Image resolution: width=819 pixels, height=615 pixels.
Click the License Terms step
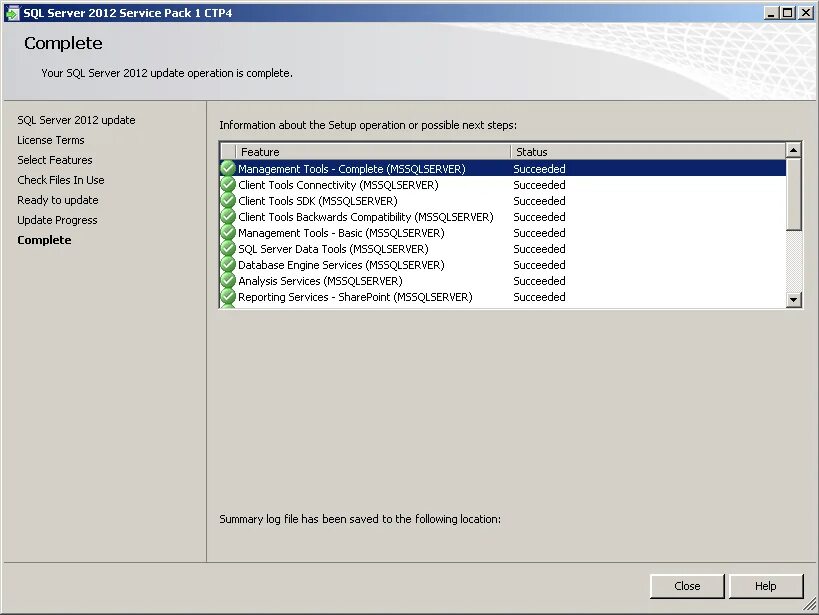pos(51,140)
